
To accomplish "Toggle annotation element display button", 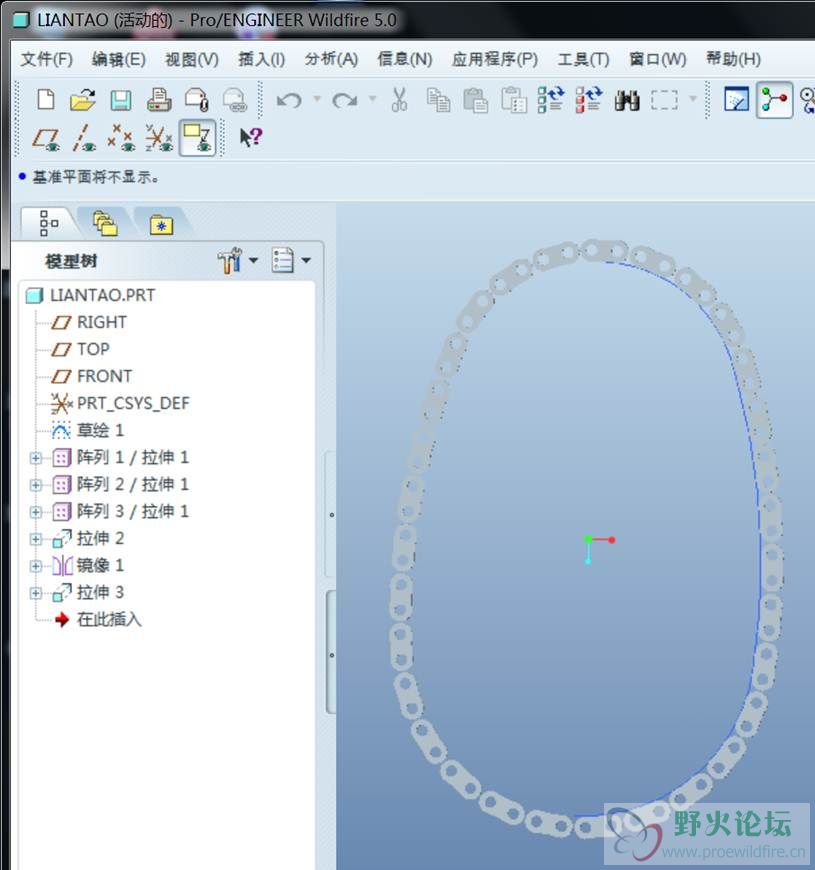I will [198, 138].
